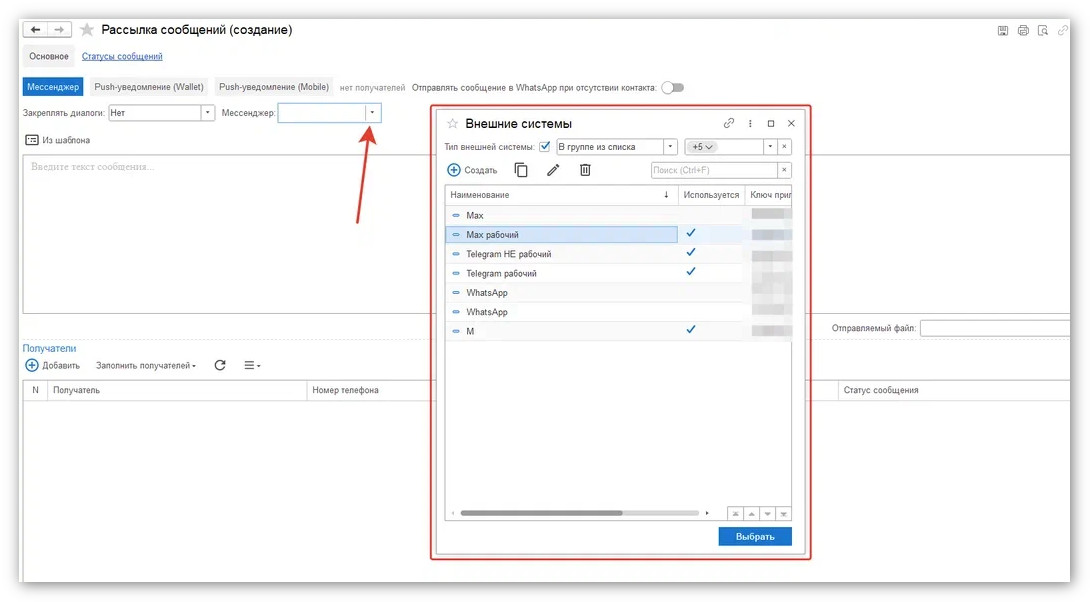Open the Статусы сообщений link
The width and height of the screenshot is (1090, 602).
click(122, 56)
